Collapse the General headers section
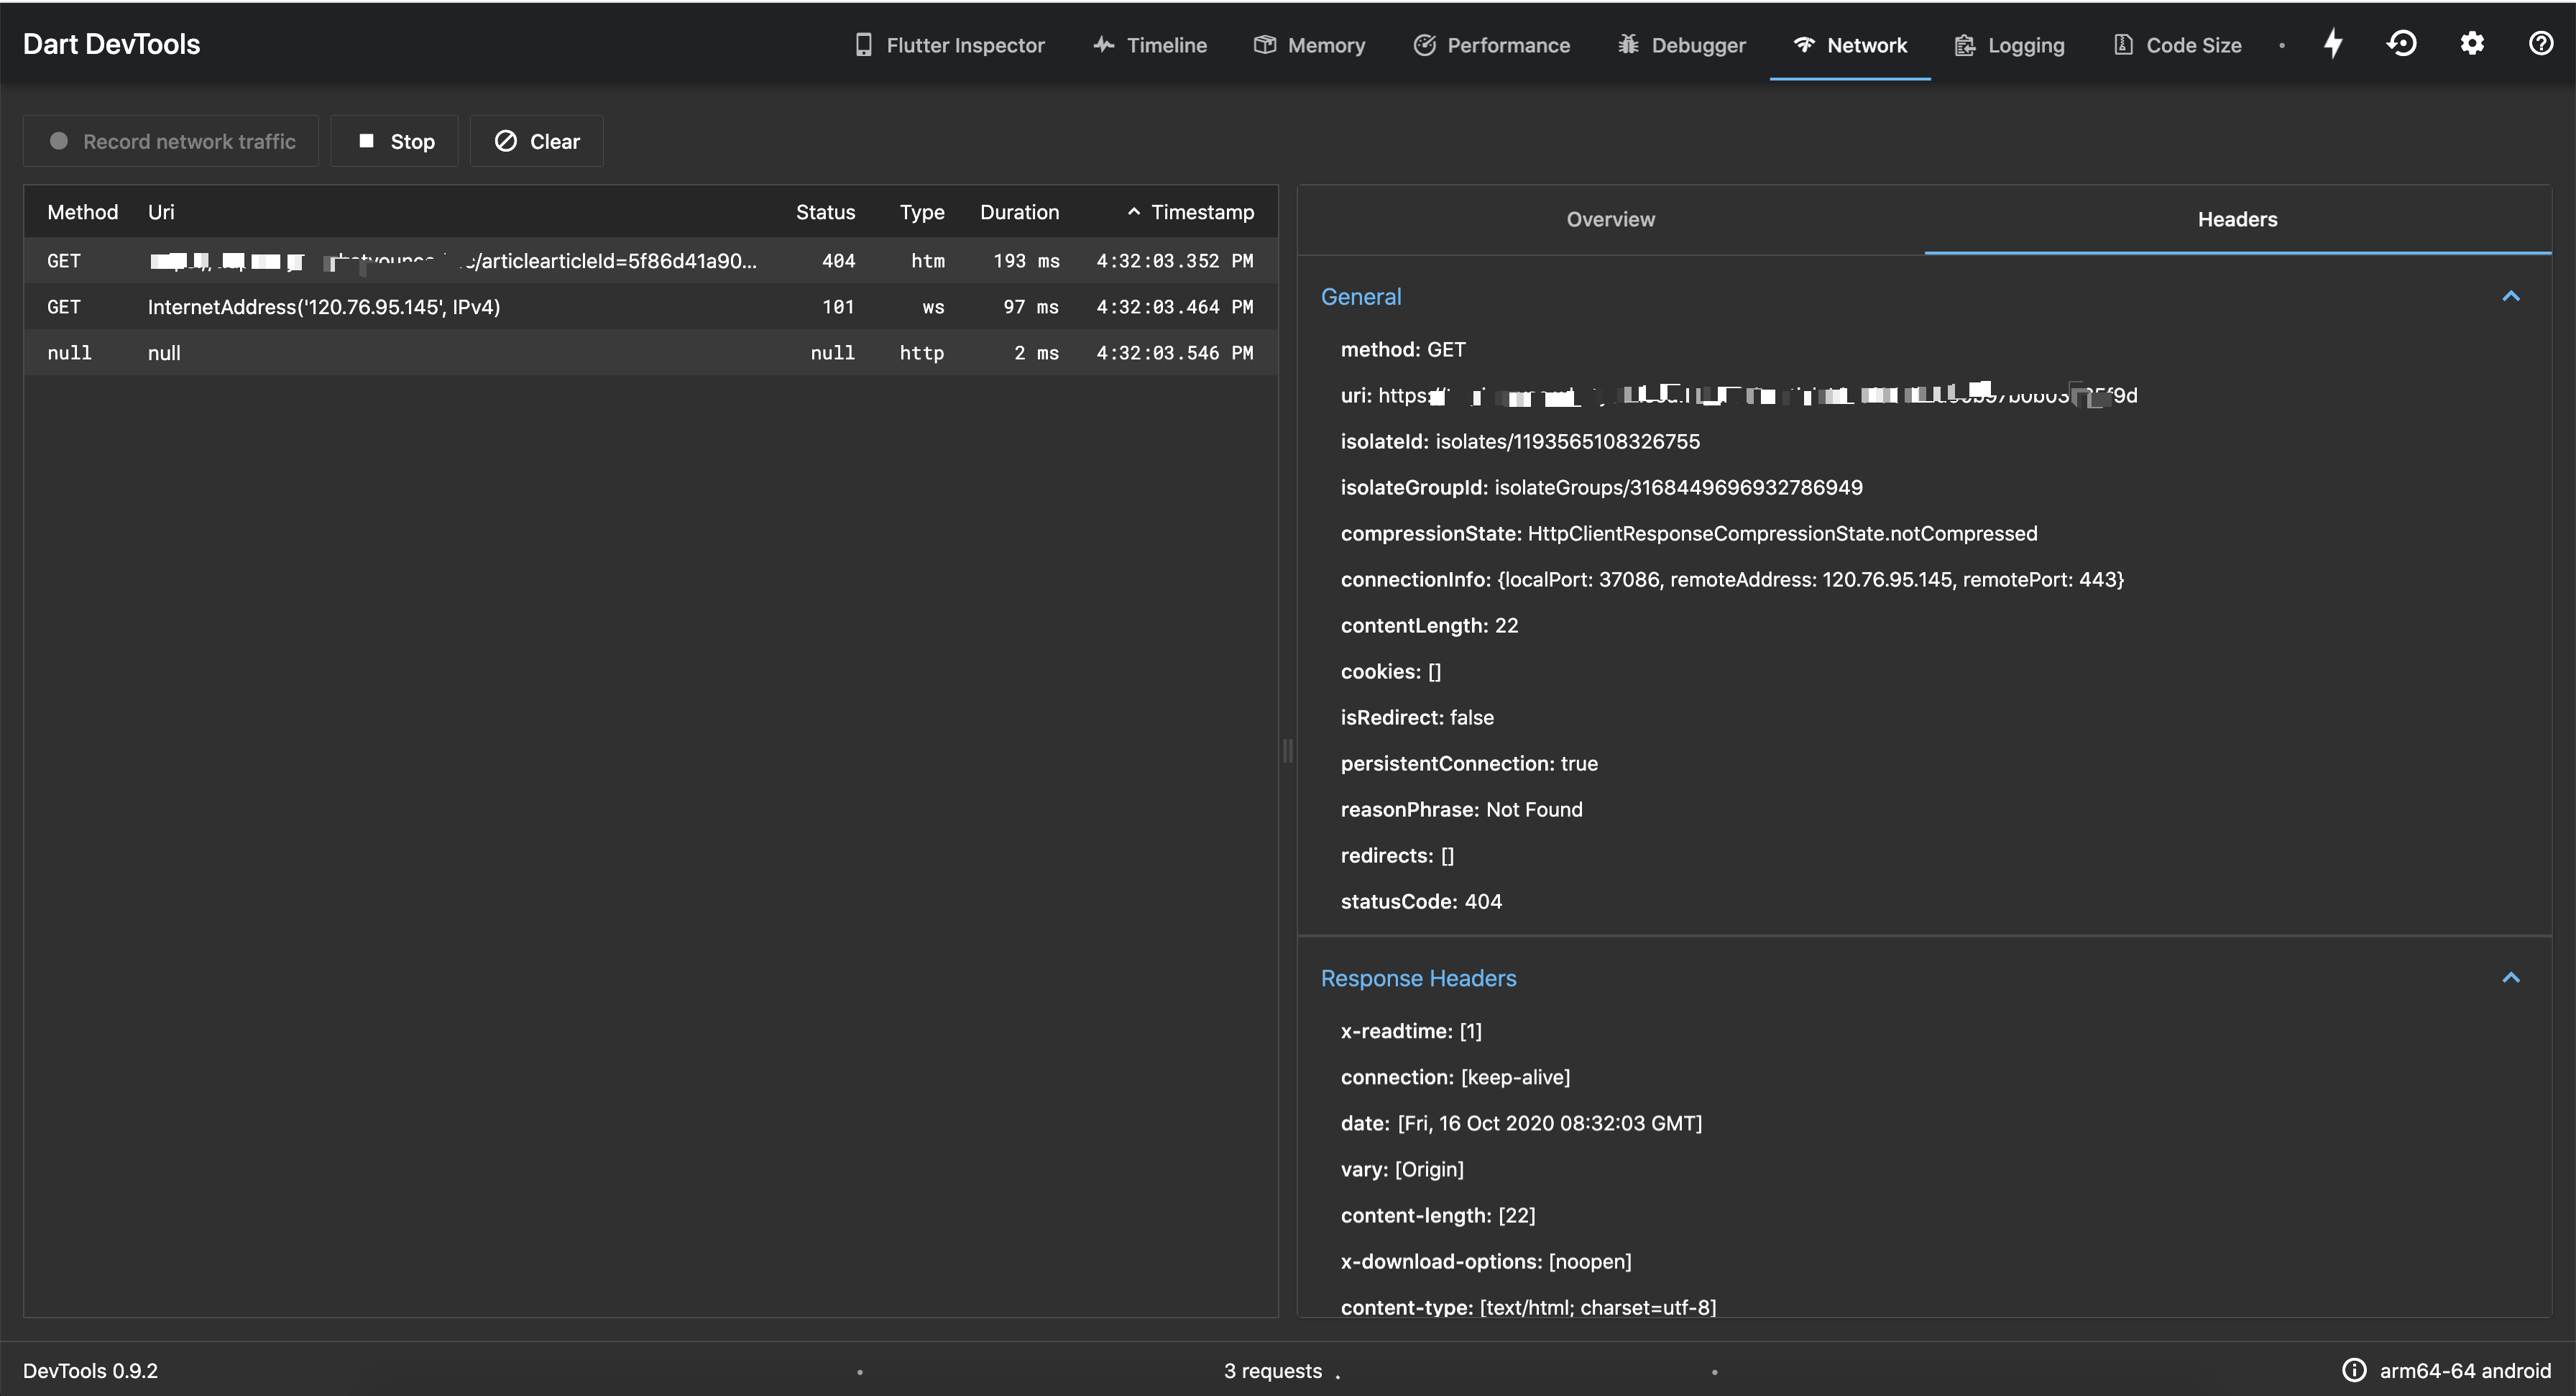2576x1396 pixels. 2511,296
